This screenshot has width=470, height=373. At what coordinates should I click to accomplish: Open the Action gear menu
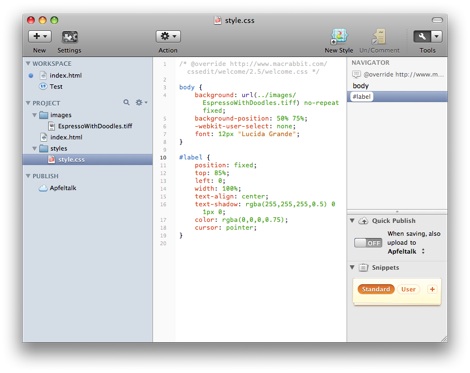click(168, 36)
